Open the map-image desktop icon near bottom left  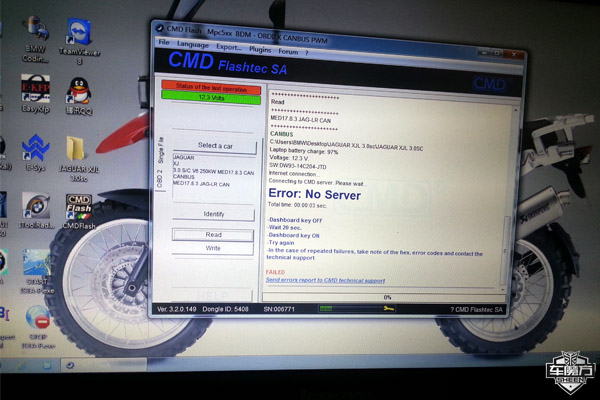[x=36, y=271]
